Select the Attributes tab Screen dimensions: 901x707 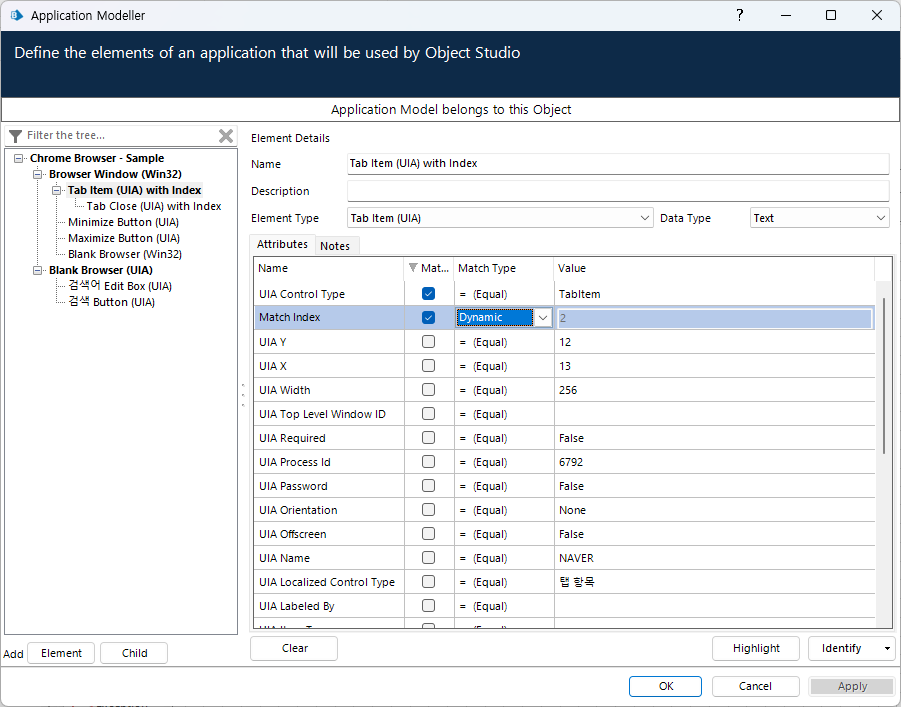point(282,245)
